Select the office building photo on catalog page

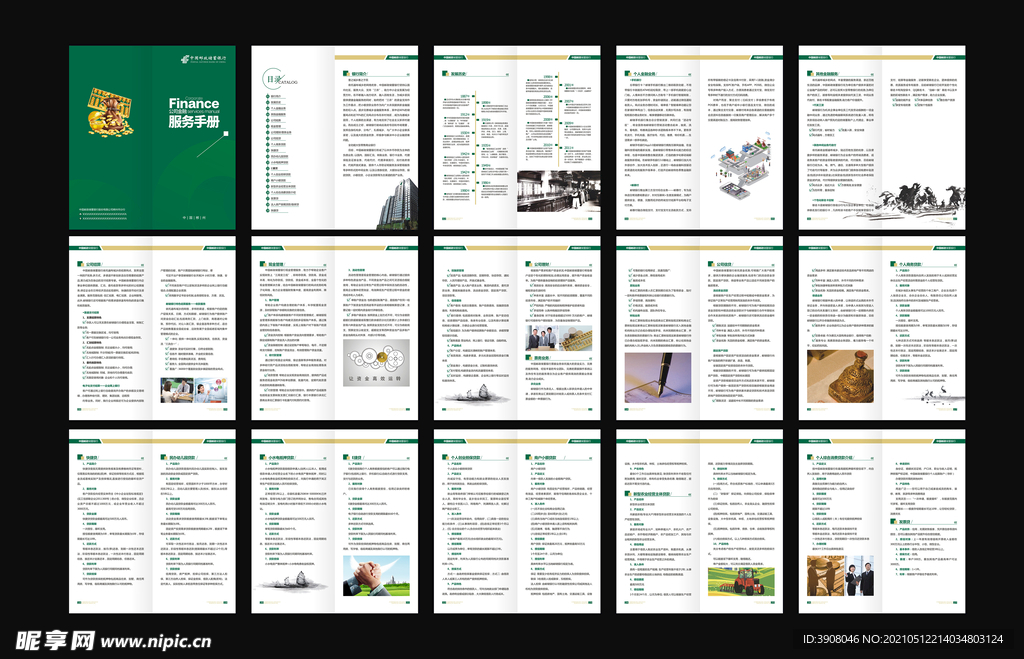click(x=398, y=202)
